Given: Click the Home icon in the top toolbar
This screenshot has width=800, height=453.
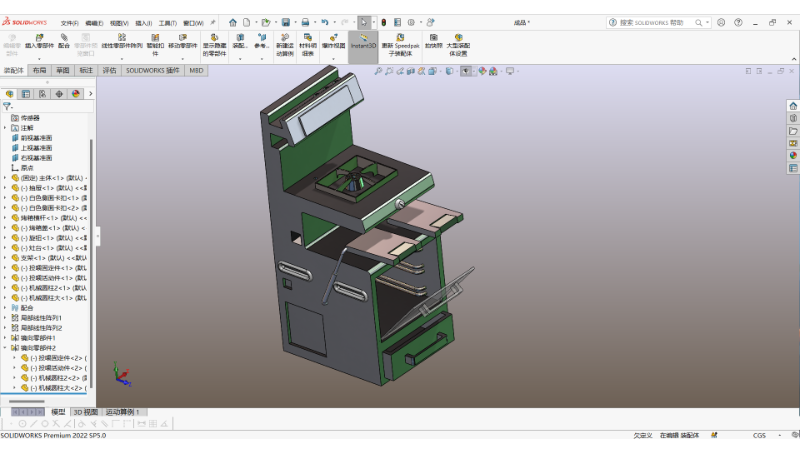Looking at the screenshot, I should coord(233,22).
